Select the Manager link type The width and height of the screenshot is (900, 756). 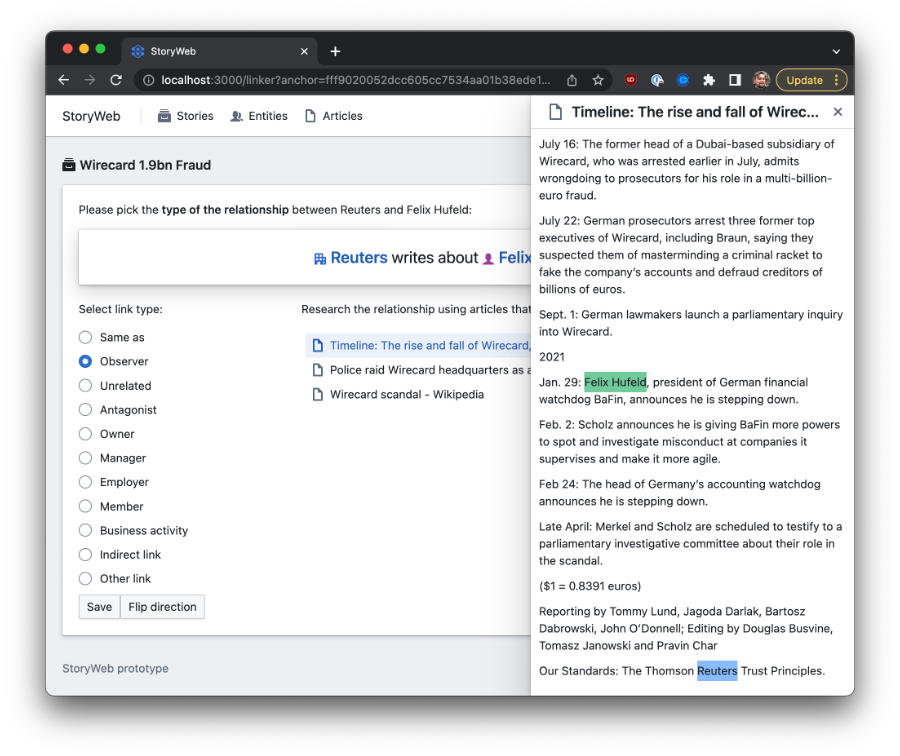(86, 458)
